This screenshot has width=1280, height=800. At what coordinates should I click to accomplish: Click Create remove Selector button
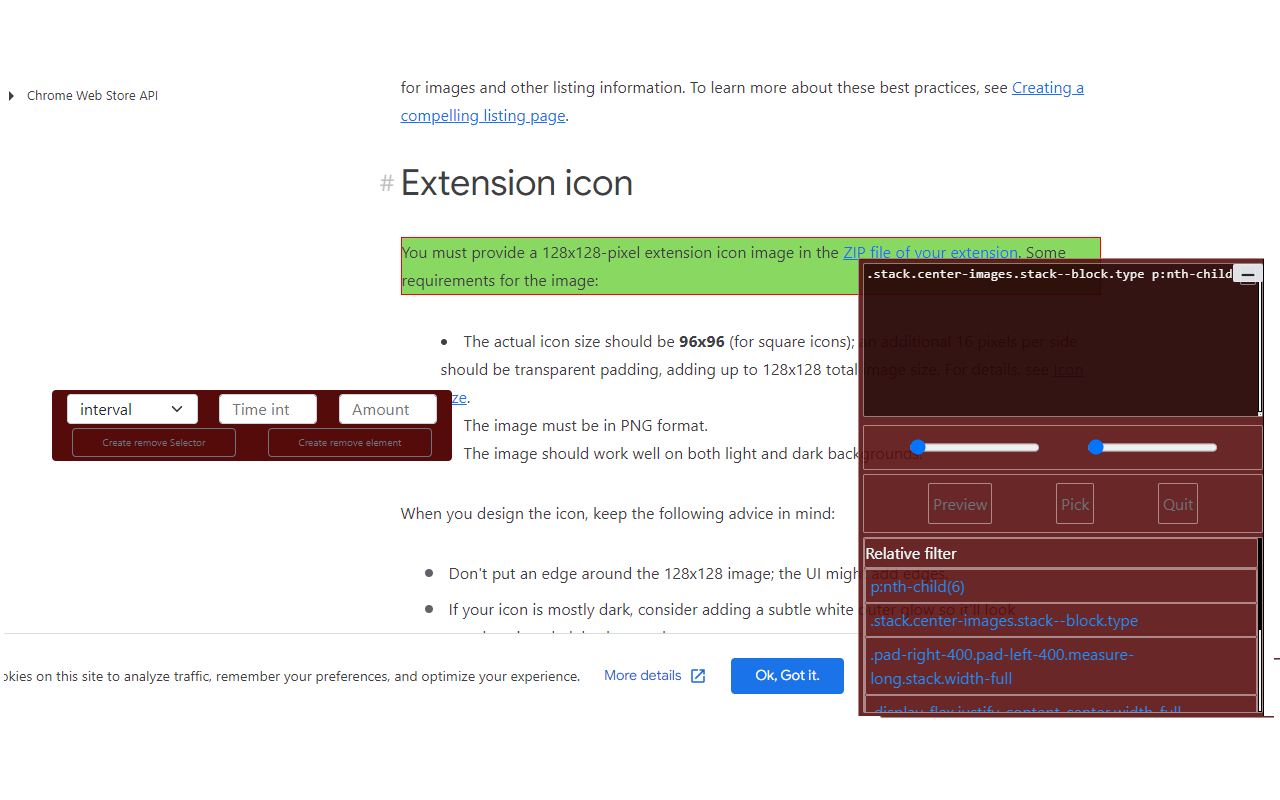coord(153,442)
